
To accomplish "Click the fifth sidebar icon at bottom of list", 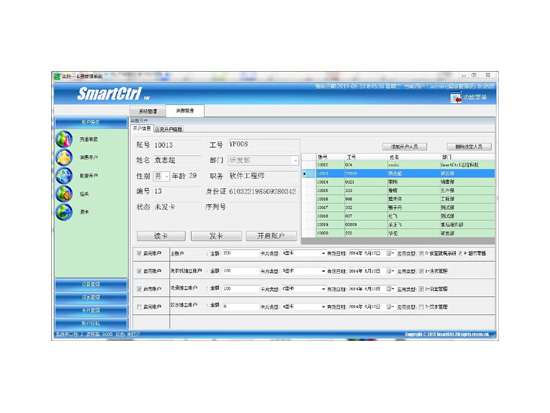I will (64, 212).
